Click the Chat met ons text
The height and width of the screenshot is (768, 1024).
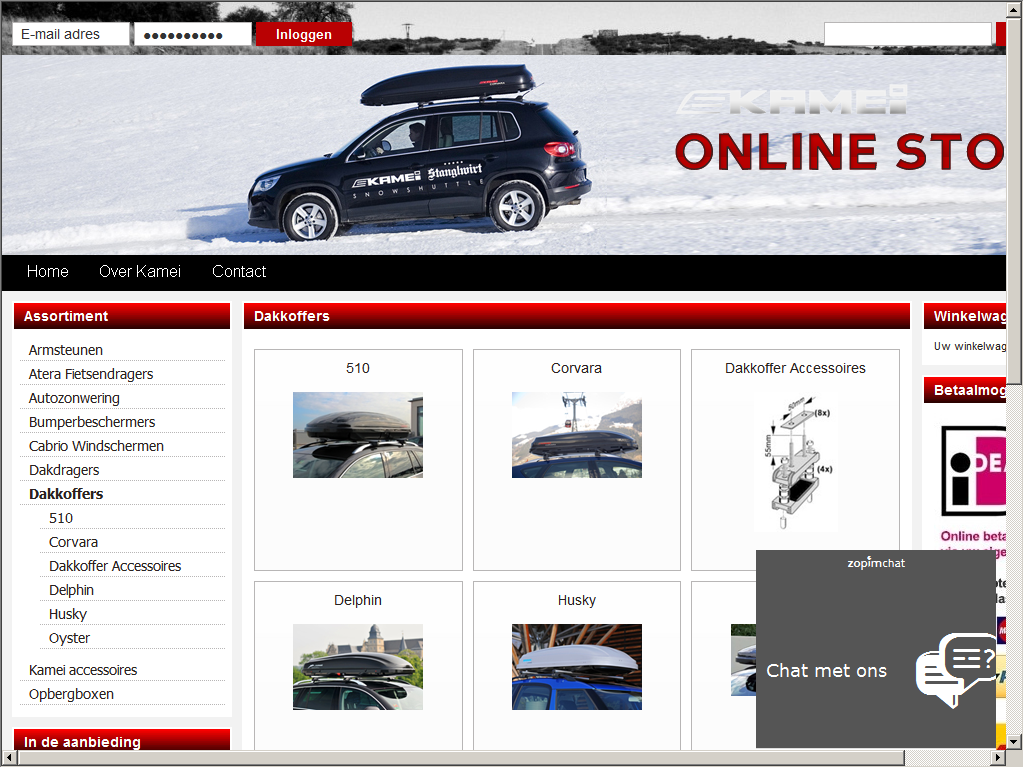click(x=826, y=671)
